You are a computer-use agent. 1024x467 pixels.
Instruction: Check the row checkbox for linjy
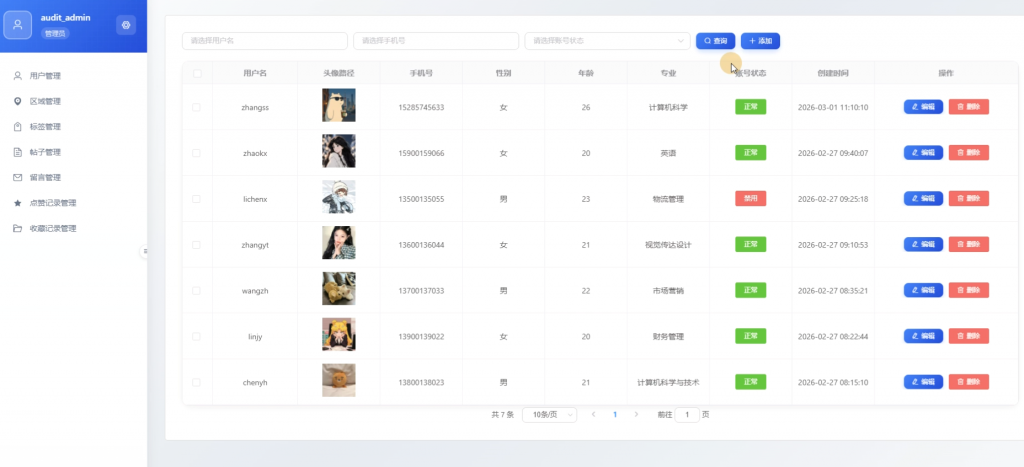click(197, 336)
